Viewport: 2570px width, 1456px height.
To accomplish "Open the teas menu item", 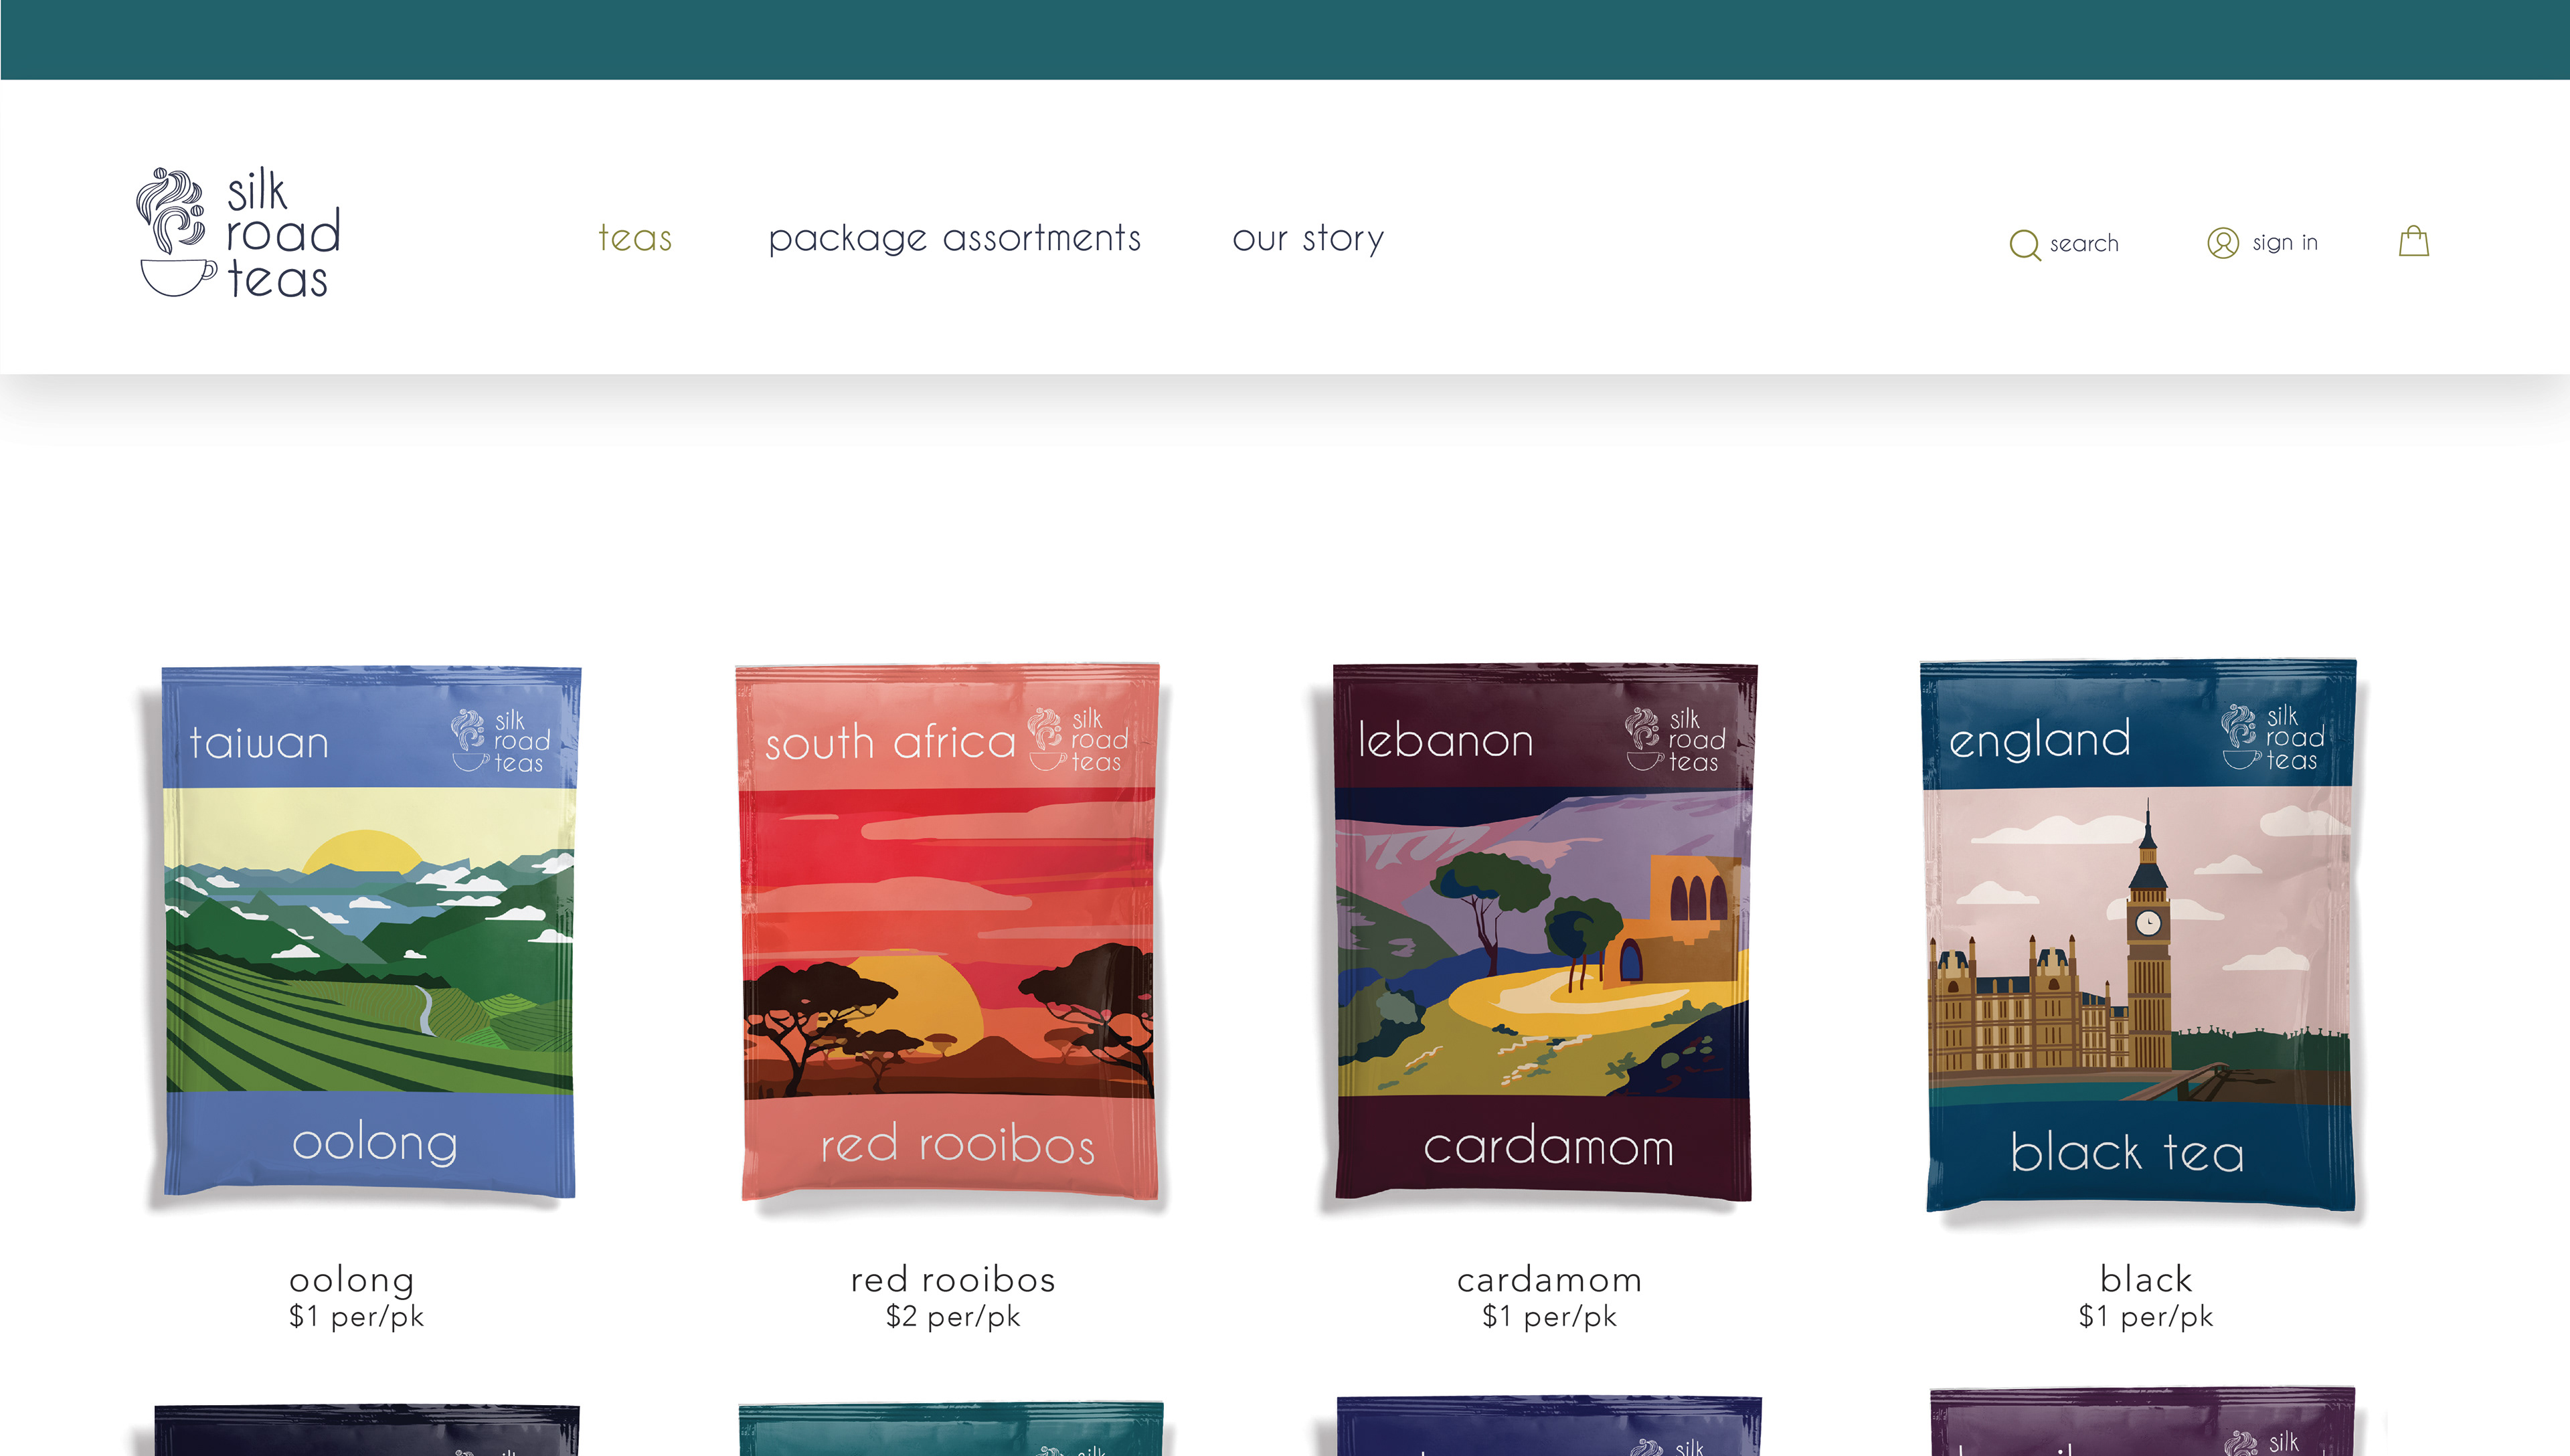I will point(635,239).
